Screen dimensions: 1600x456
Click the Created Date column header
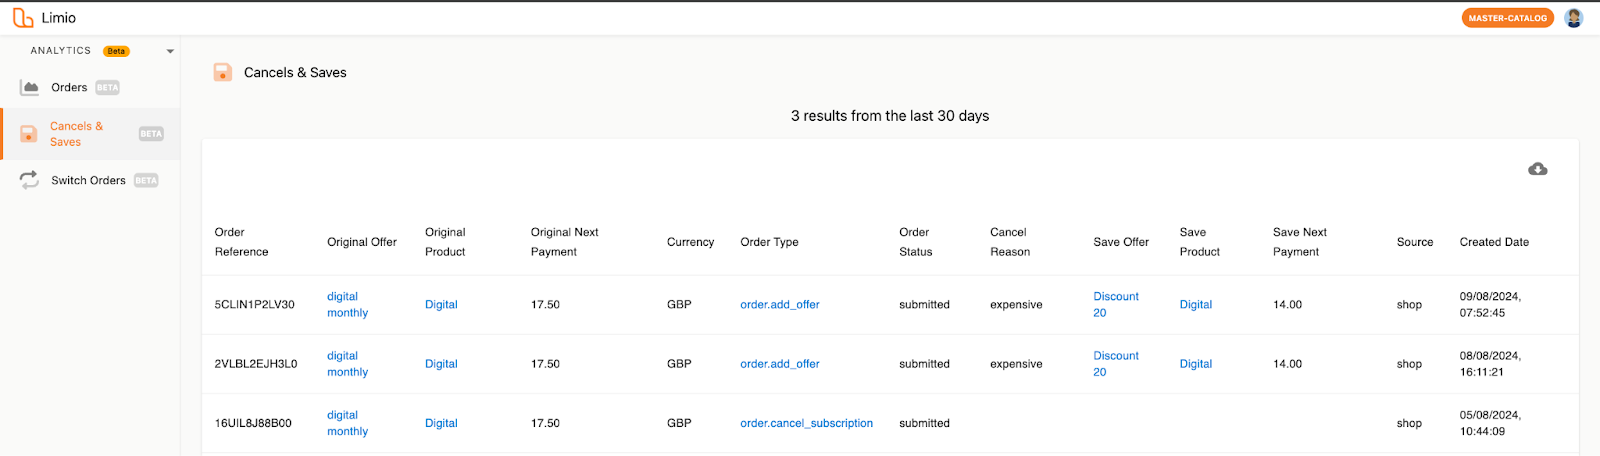(1493, 242)
